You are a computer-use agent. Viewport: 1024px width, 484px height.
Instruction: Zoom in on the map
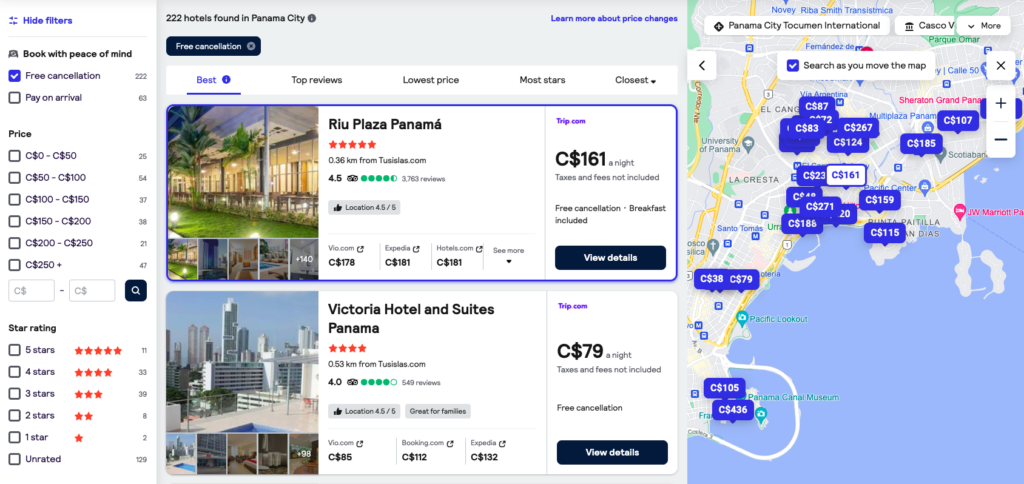1000,103
